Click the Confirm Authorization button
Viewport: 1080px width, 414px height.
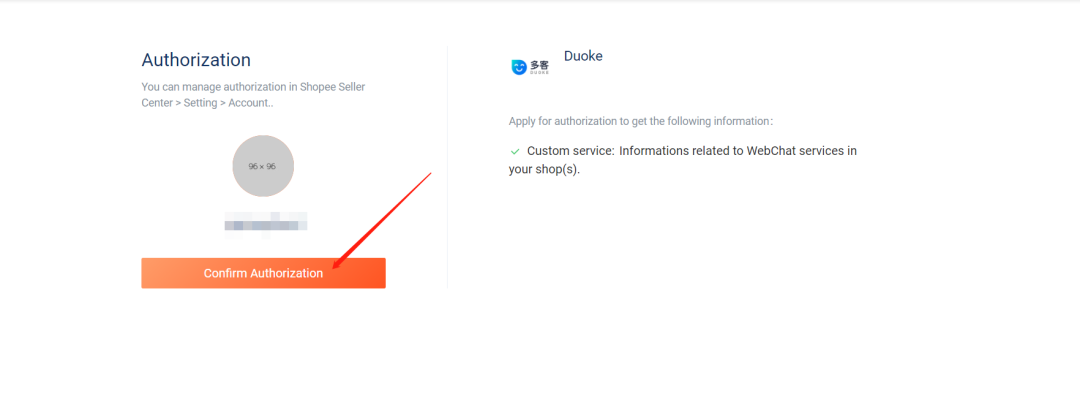263,273
